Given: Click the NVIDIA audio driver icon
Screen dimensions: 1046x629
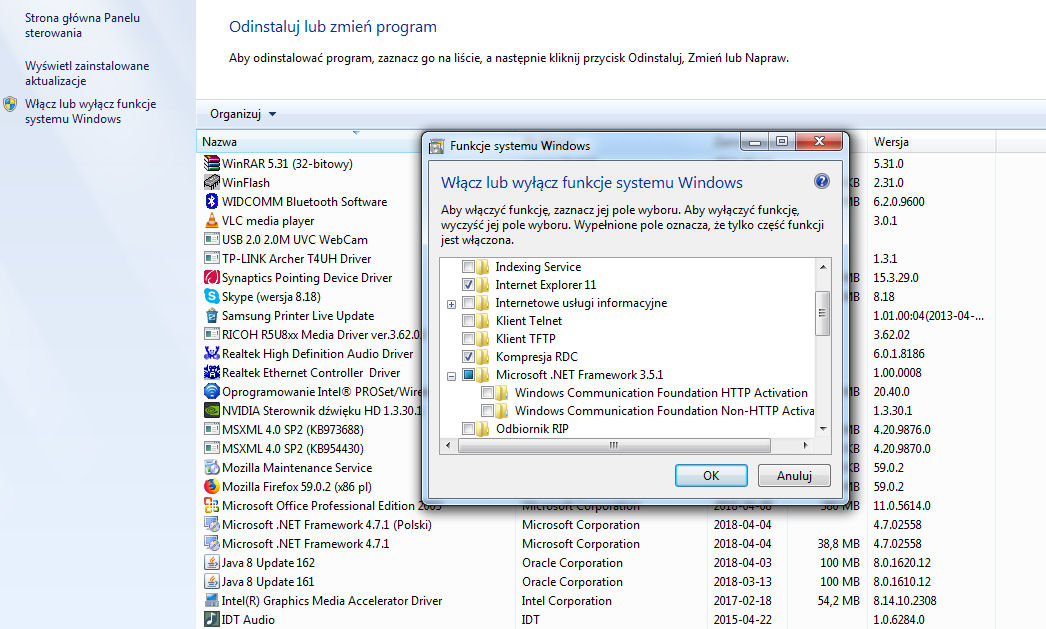Looking at the screenshot, I should (x=211, y=411).
